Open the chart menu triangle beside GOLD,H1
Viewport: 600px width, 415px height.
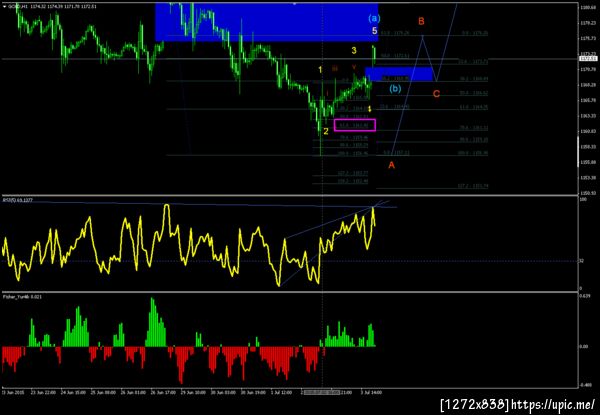click(4, 7)
